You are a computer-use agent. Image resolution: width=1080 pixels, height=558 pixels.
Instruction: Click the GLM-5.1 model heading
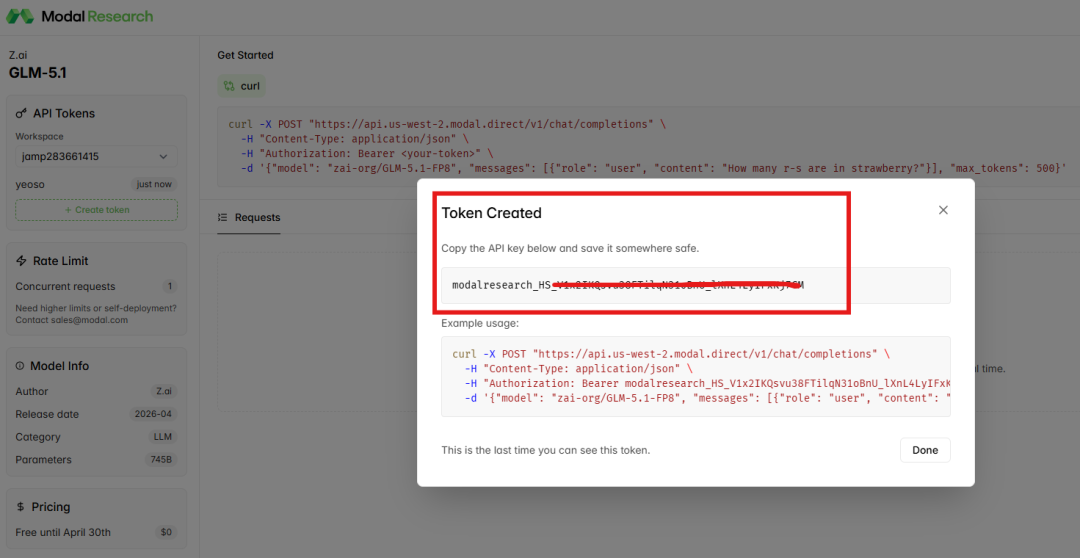[x=38, y=72]
